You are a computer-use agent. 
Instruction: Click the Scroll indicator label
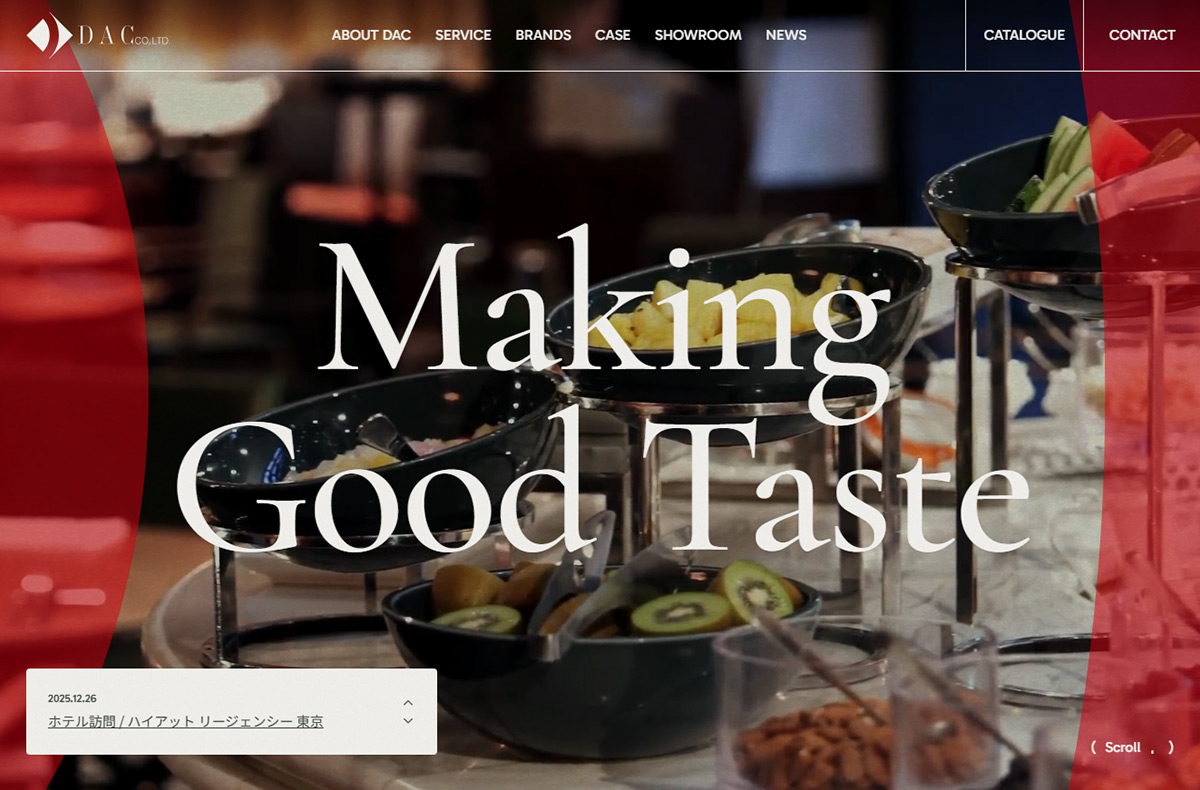click(1122, 747)
